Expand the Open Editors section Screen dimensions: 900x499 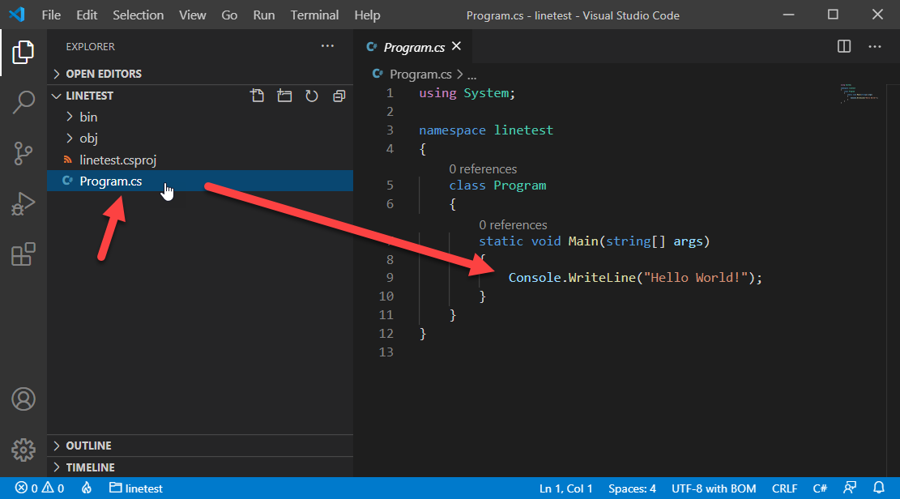pos(103,74)
